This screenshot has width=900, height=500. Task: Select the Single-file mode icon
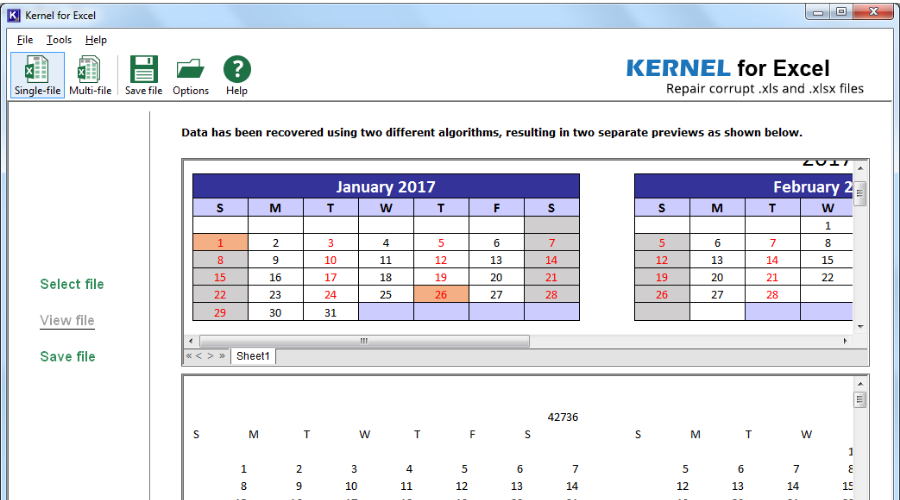point(37,75)
